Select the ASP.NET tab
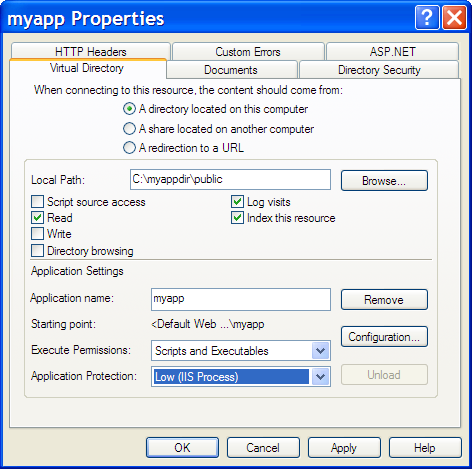The image size is (472, 469). tap(393, 52)
